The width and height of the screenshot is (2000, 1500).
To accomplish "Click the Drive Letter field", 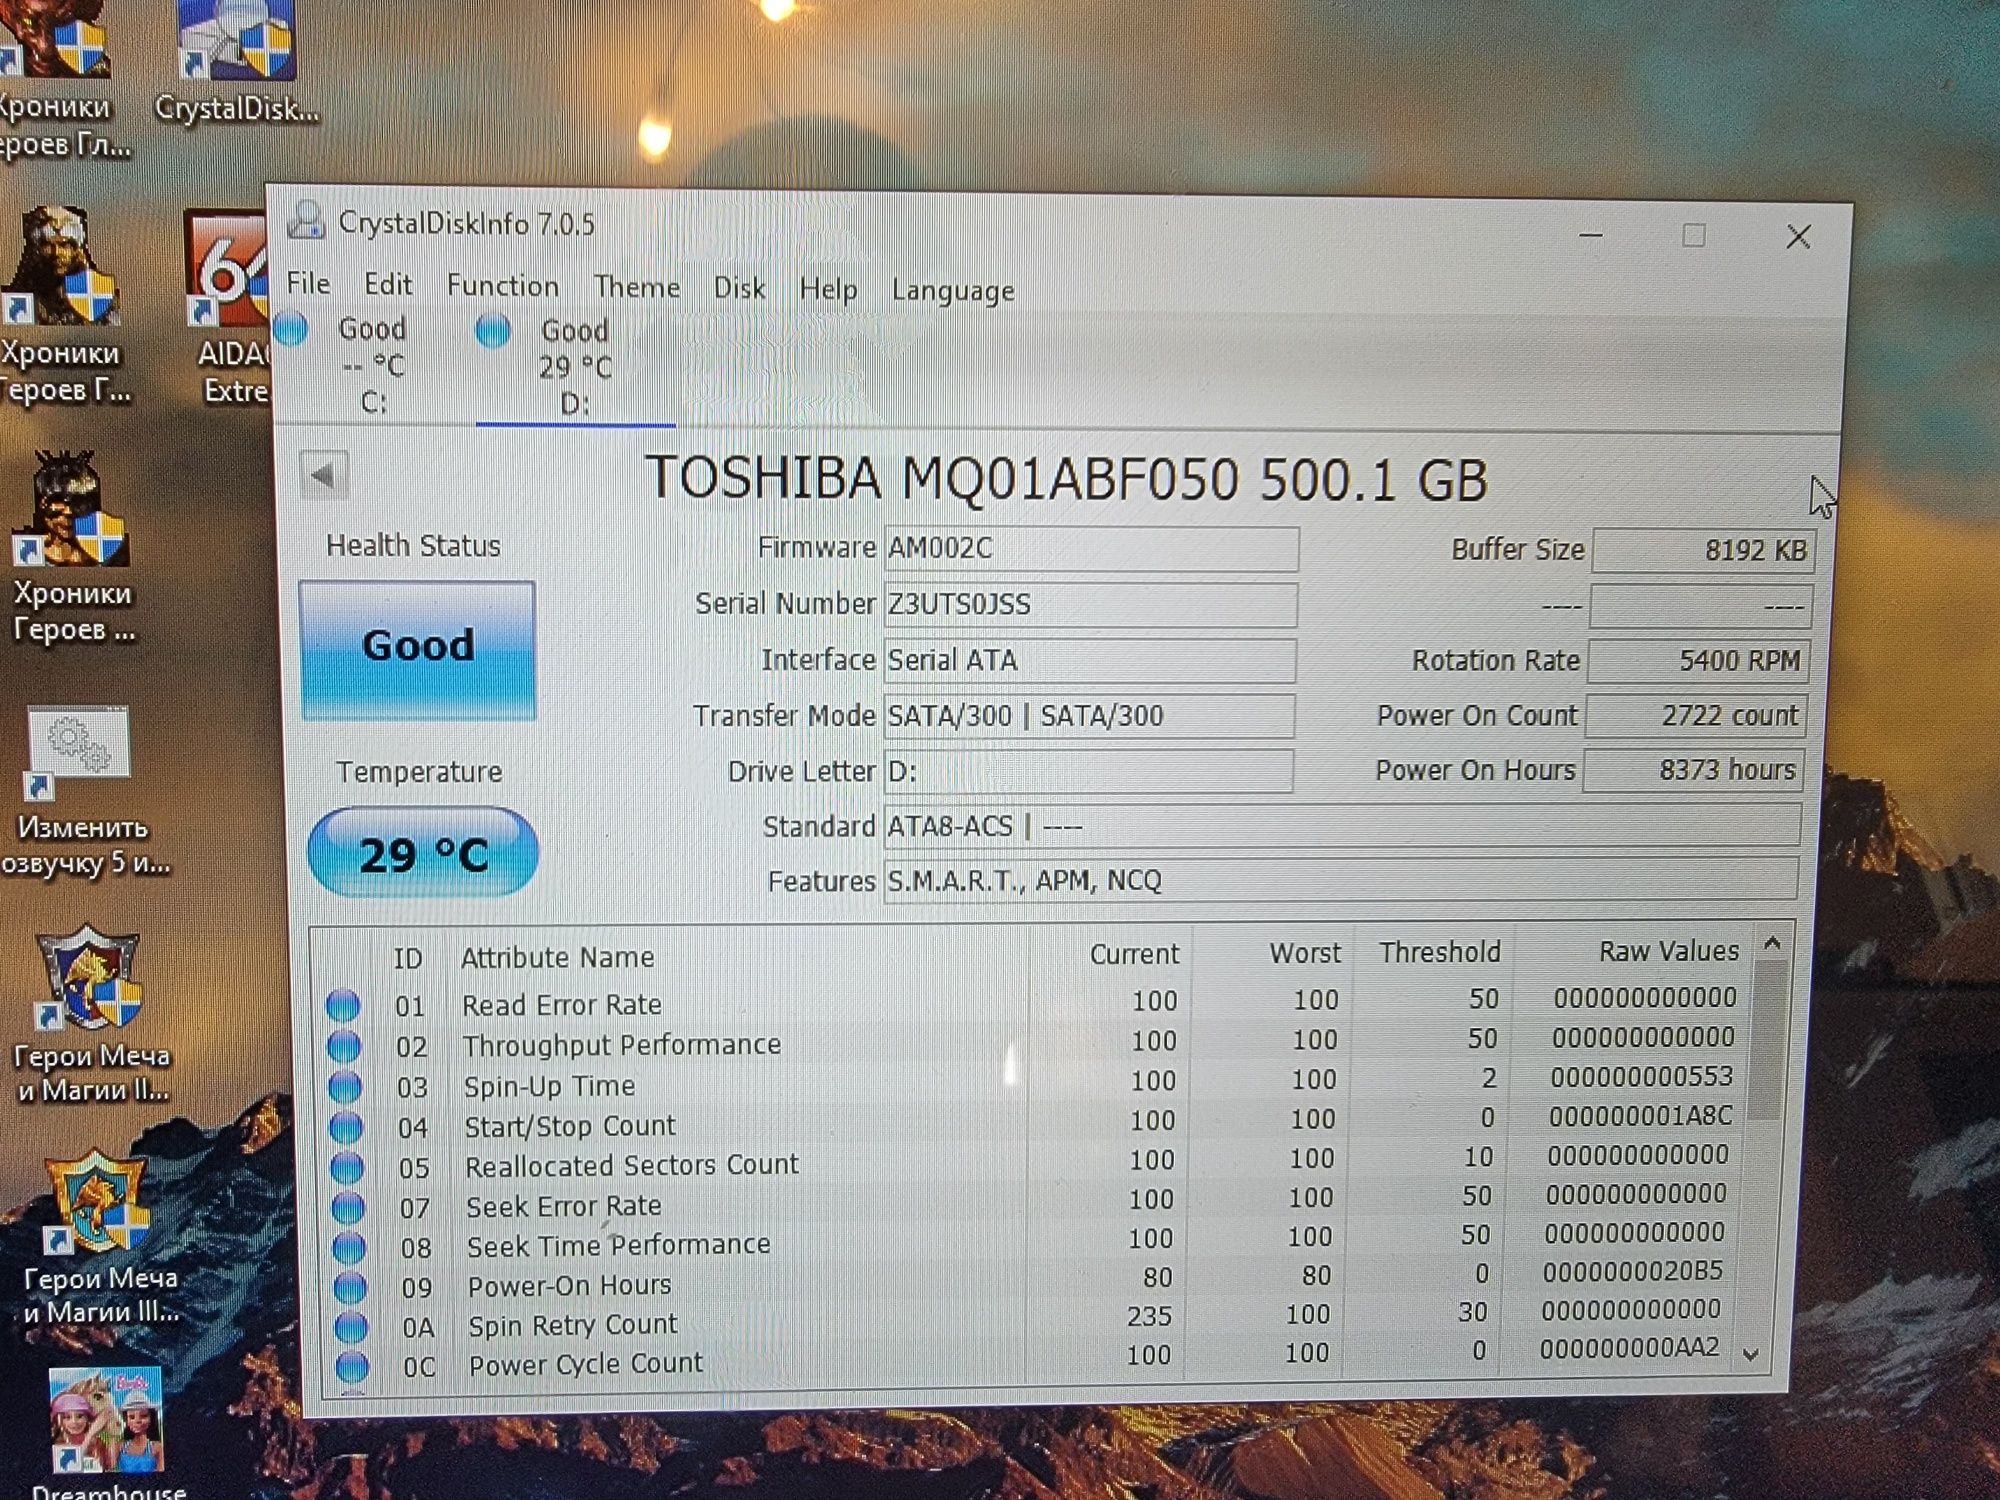I will point(1087,771).
